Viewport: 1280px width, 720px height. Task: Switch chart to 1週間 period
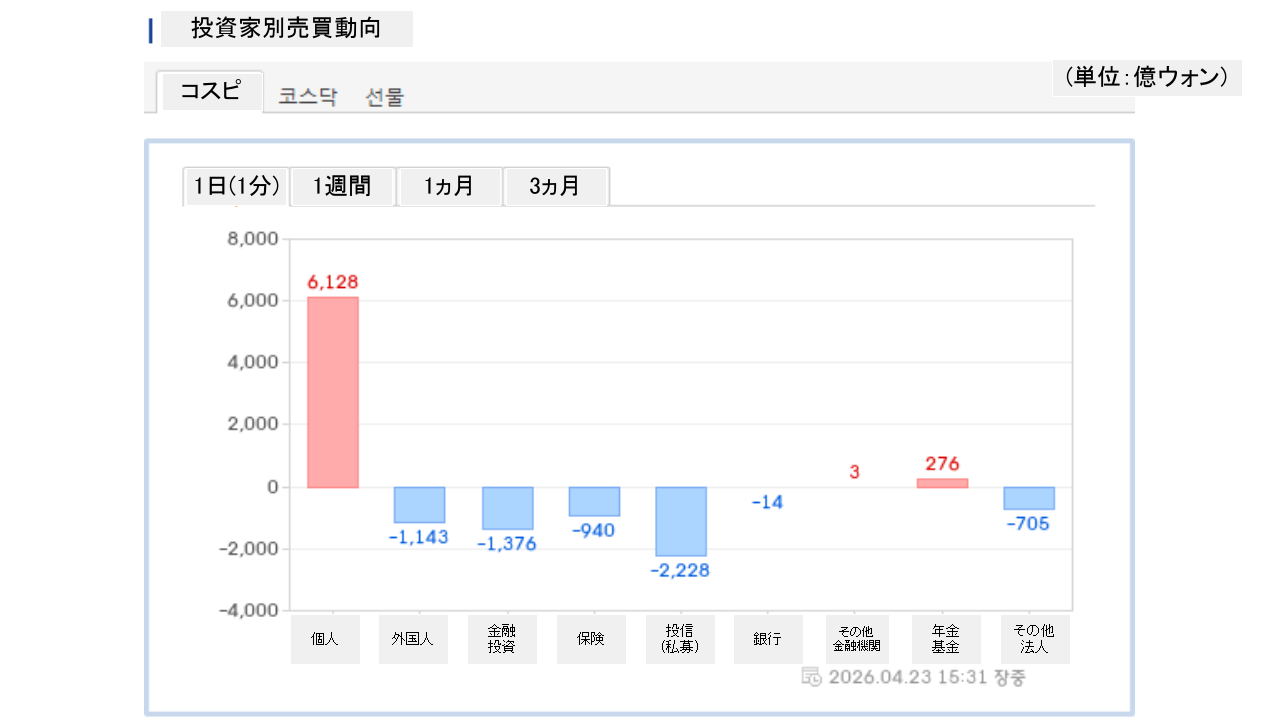tap(342, 186)
